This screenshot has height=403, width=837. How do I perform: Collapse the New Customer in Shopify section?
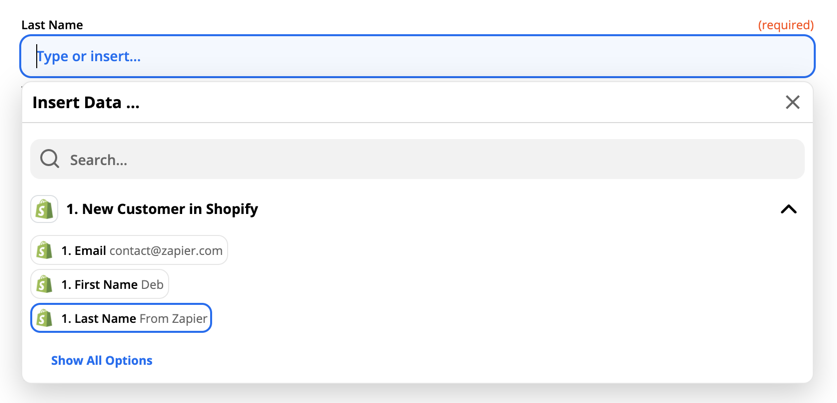[x=788, y=209]
